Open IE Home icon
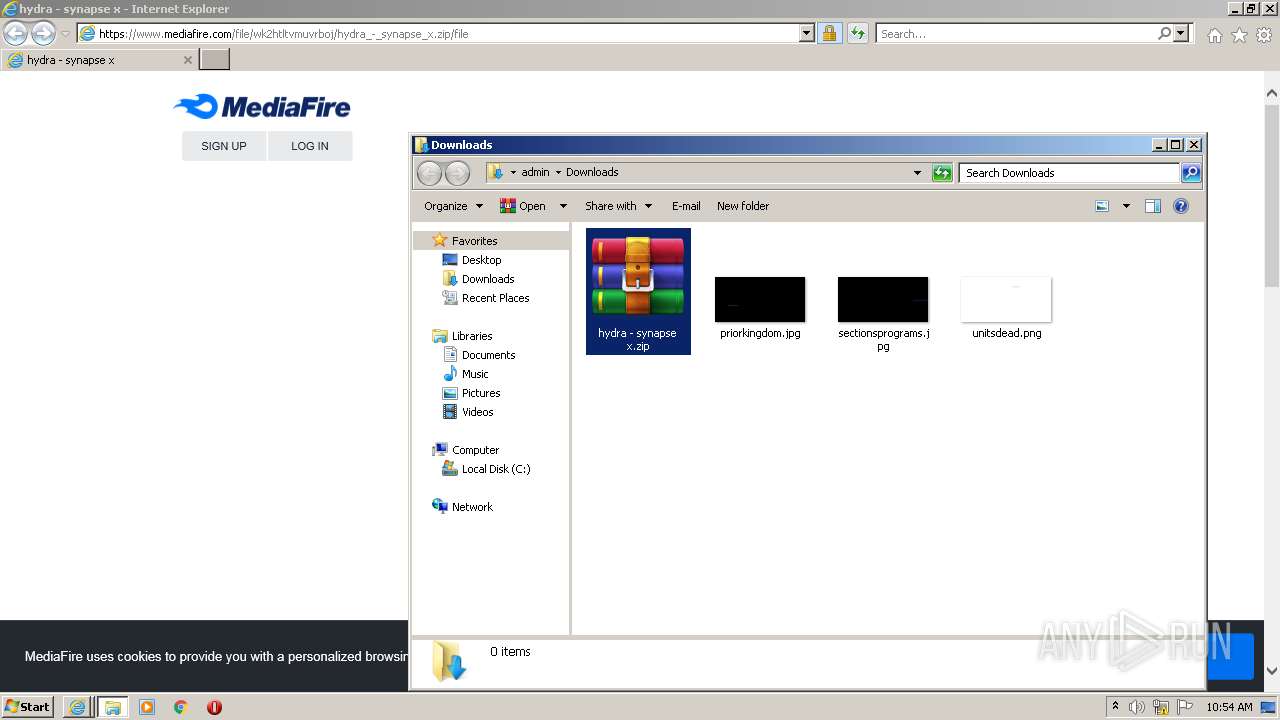The image size is (1280, 720). 1214,35
